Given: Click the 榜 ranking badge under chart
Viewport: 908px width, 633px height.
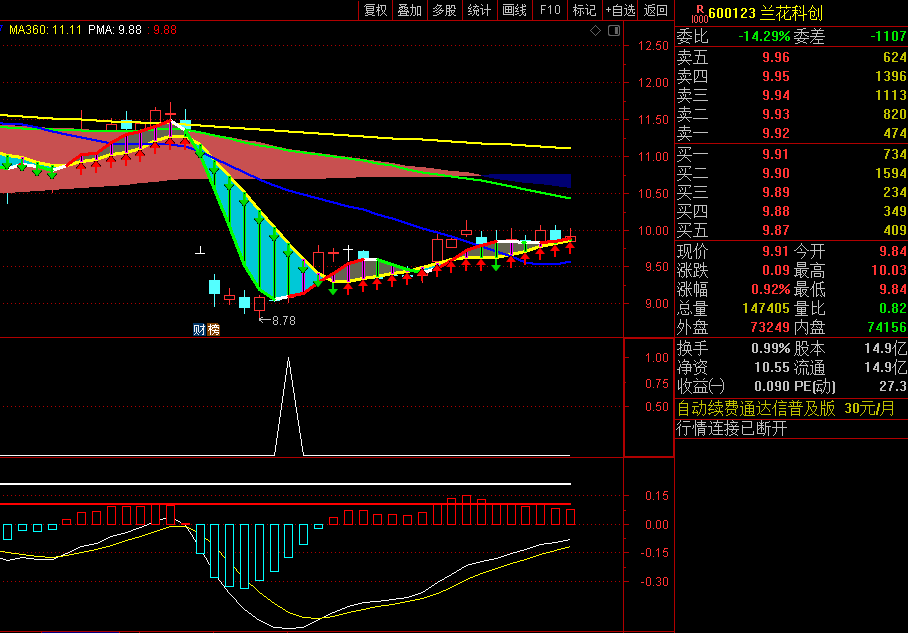Looking at the screenshot, I should click(x=213, y=330).
